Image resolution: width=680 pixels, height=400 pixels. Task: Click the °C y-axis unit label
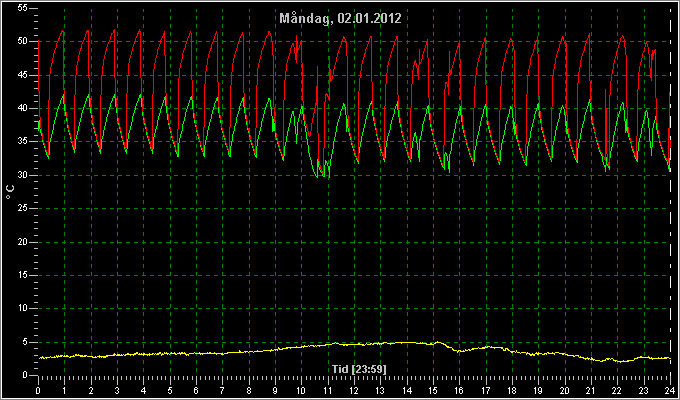[x=10, y=191]
